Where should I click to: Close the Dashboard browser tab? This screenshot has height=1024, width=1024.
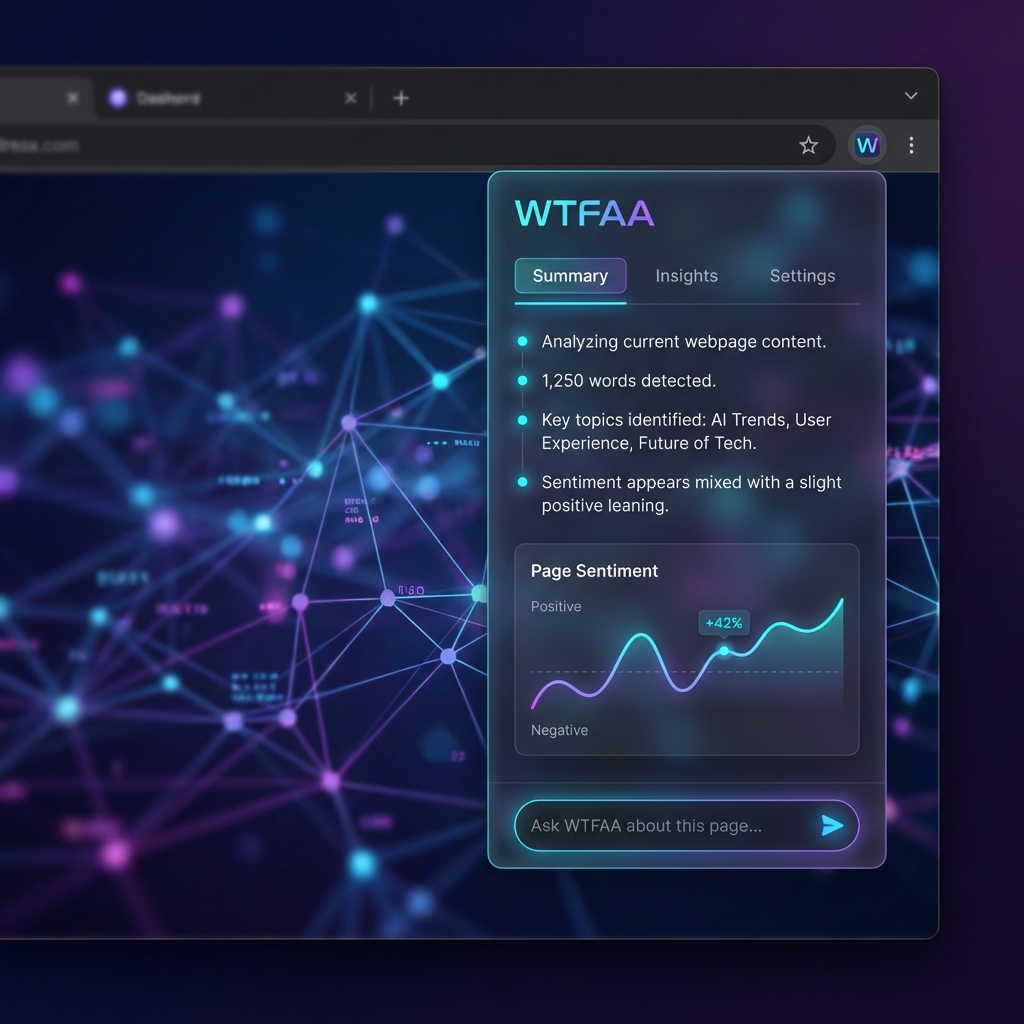[350, 97]
